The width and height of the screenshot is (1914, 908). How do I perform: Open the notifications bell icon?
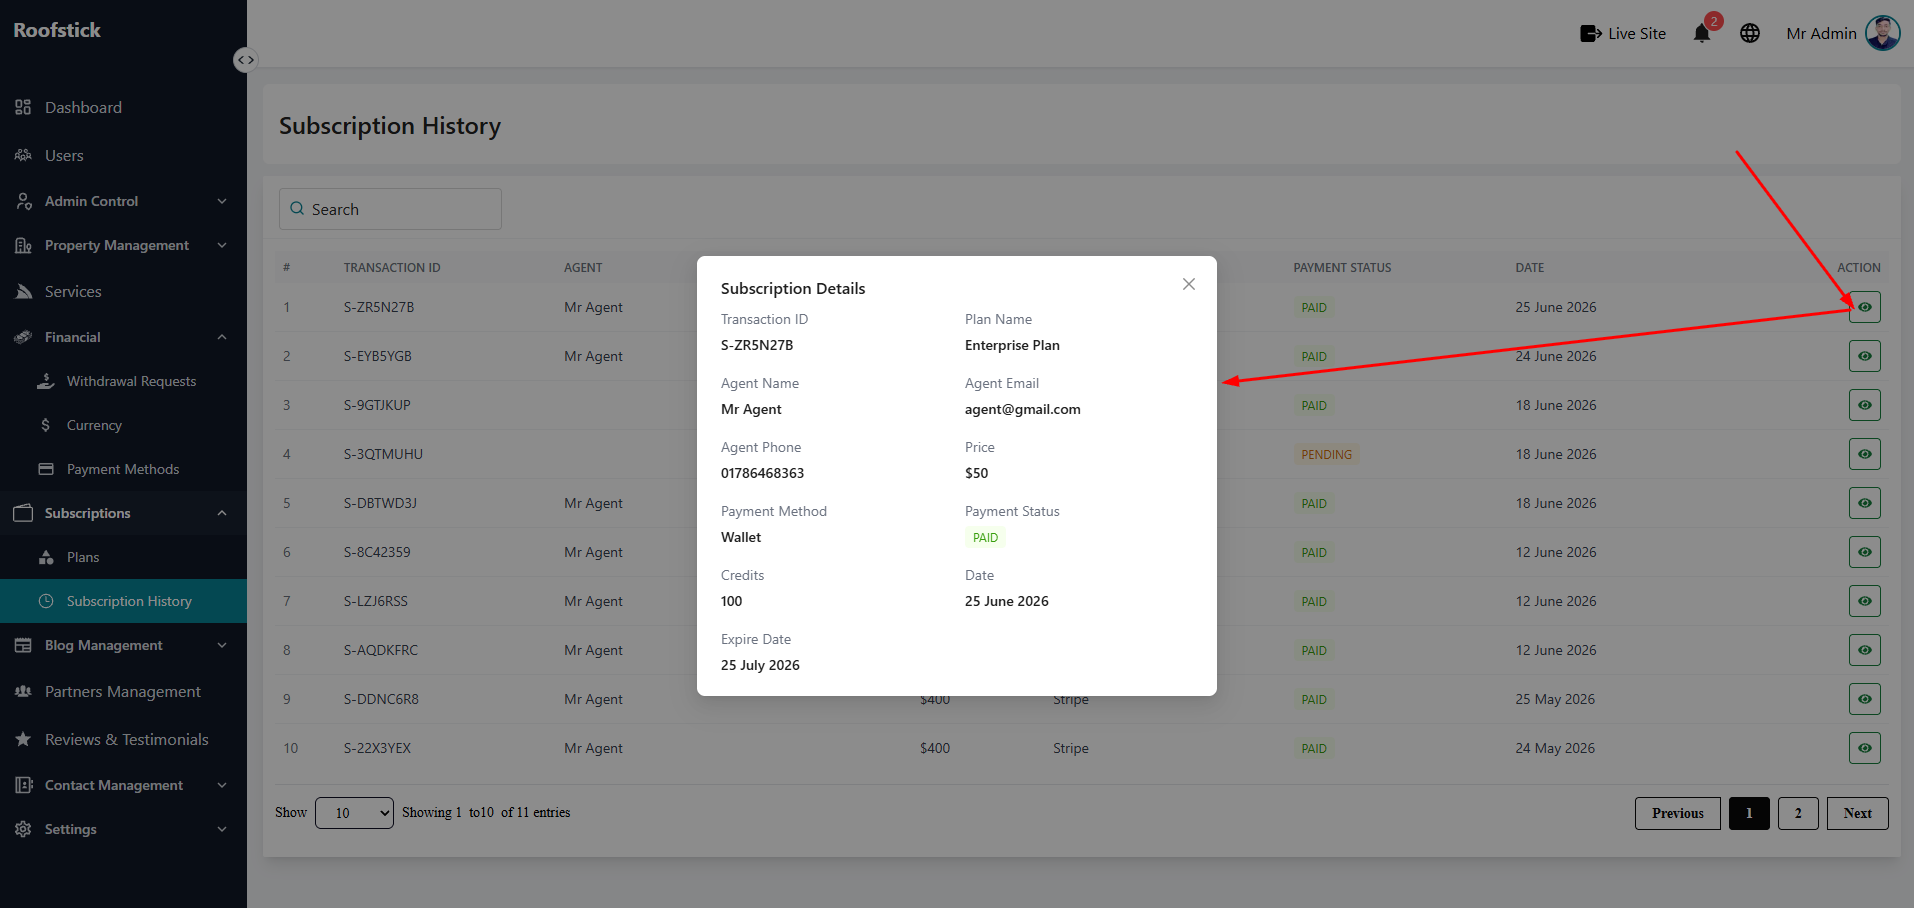pyautogui.click(x=1701, y=34)
